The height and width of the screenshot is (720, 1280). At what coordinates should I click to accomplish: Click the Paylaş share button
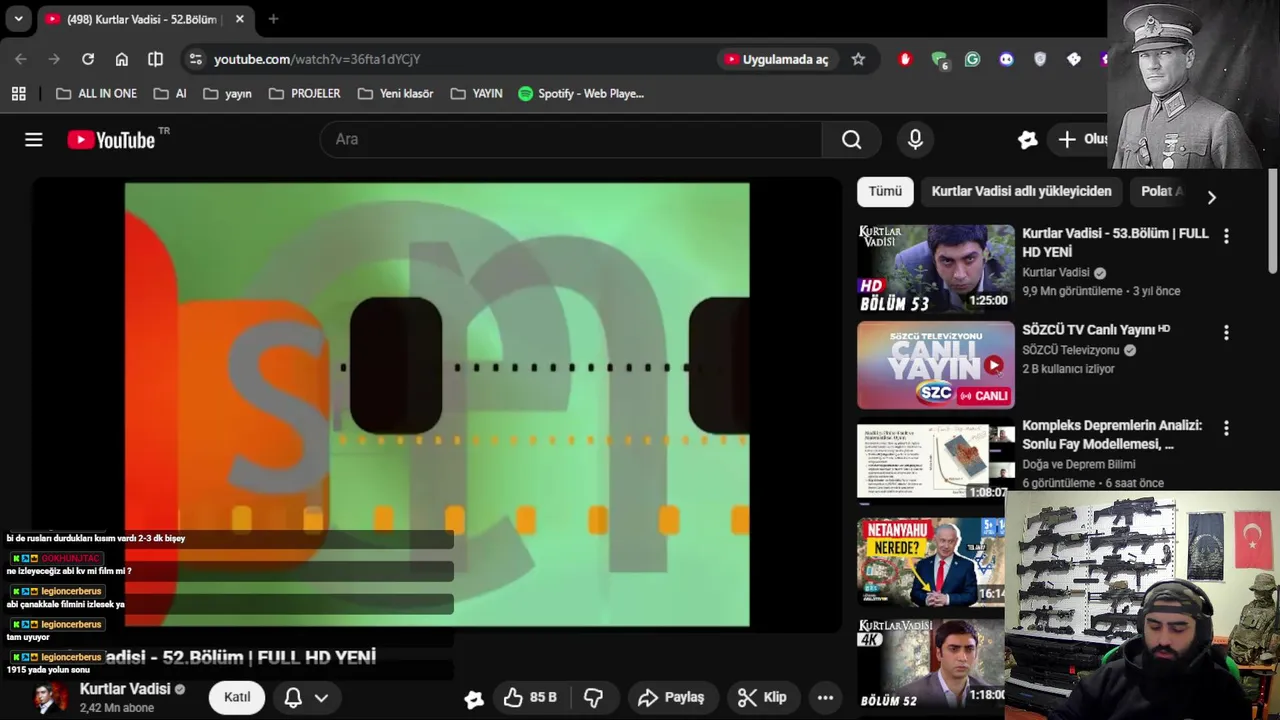pyautogui.click(x=671, y=698)
